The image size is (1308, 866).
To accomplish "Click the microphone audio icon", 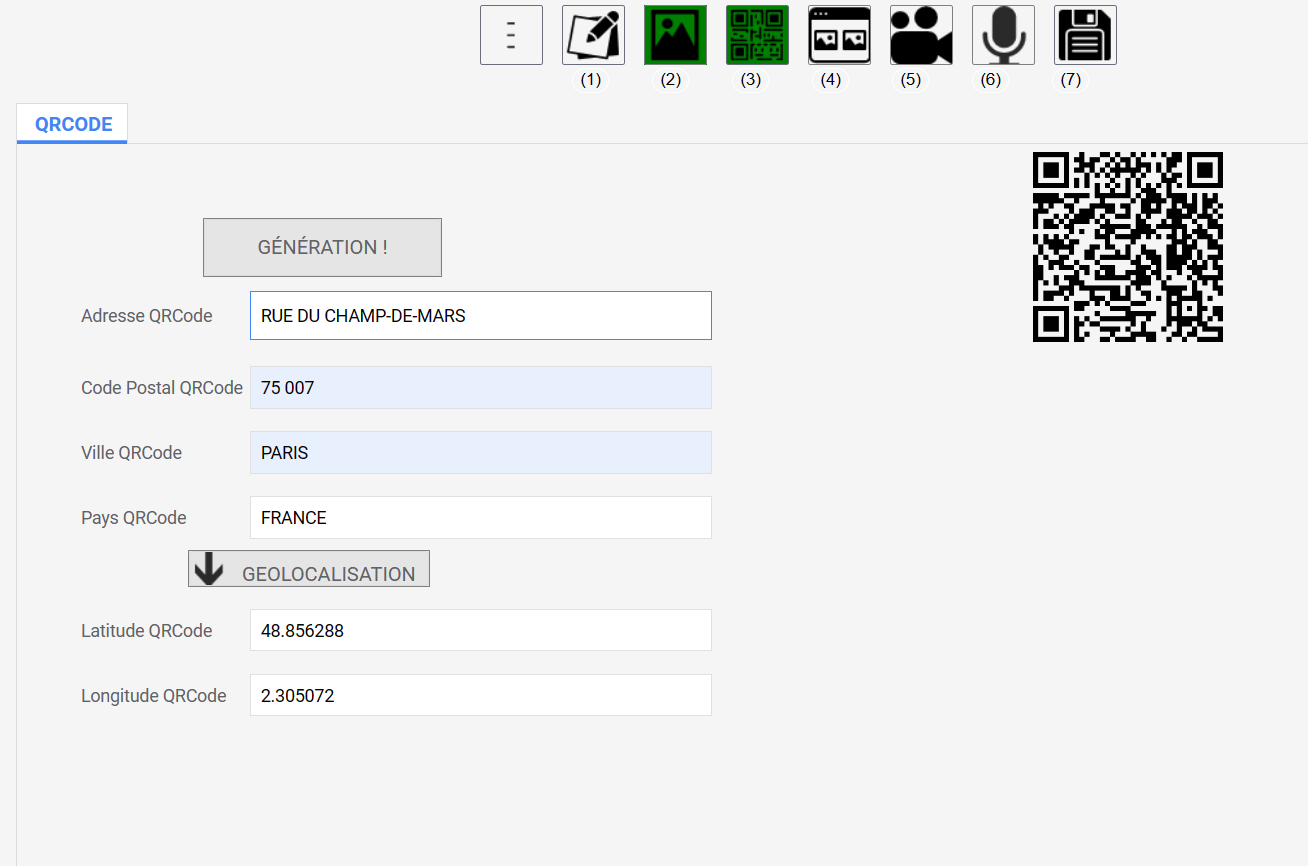I will (x=1003, y=35).
